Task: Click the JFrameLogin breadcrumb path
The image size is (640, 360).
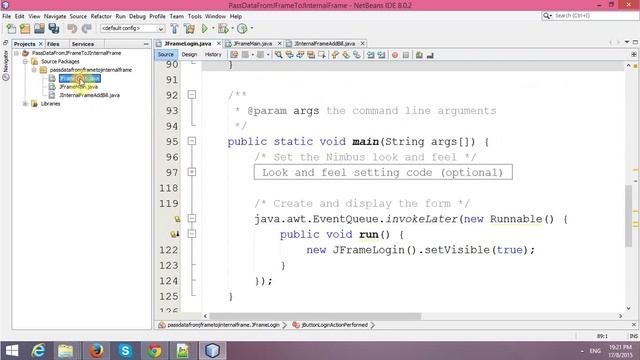Action: [223, 325]
